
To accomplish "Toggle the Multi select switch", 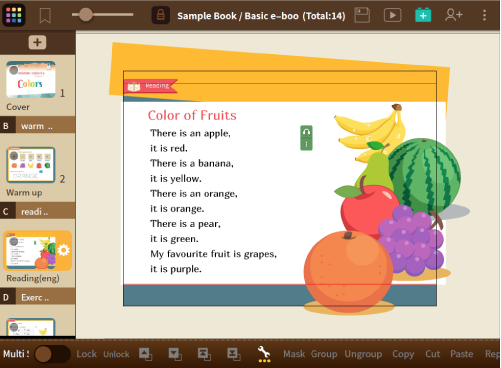I will (52, 354).
